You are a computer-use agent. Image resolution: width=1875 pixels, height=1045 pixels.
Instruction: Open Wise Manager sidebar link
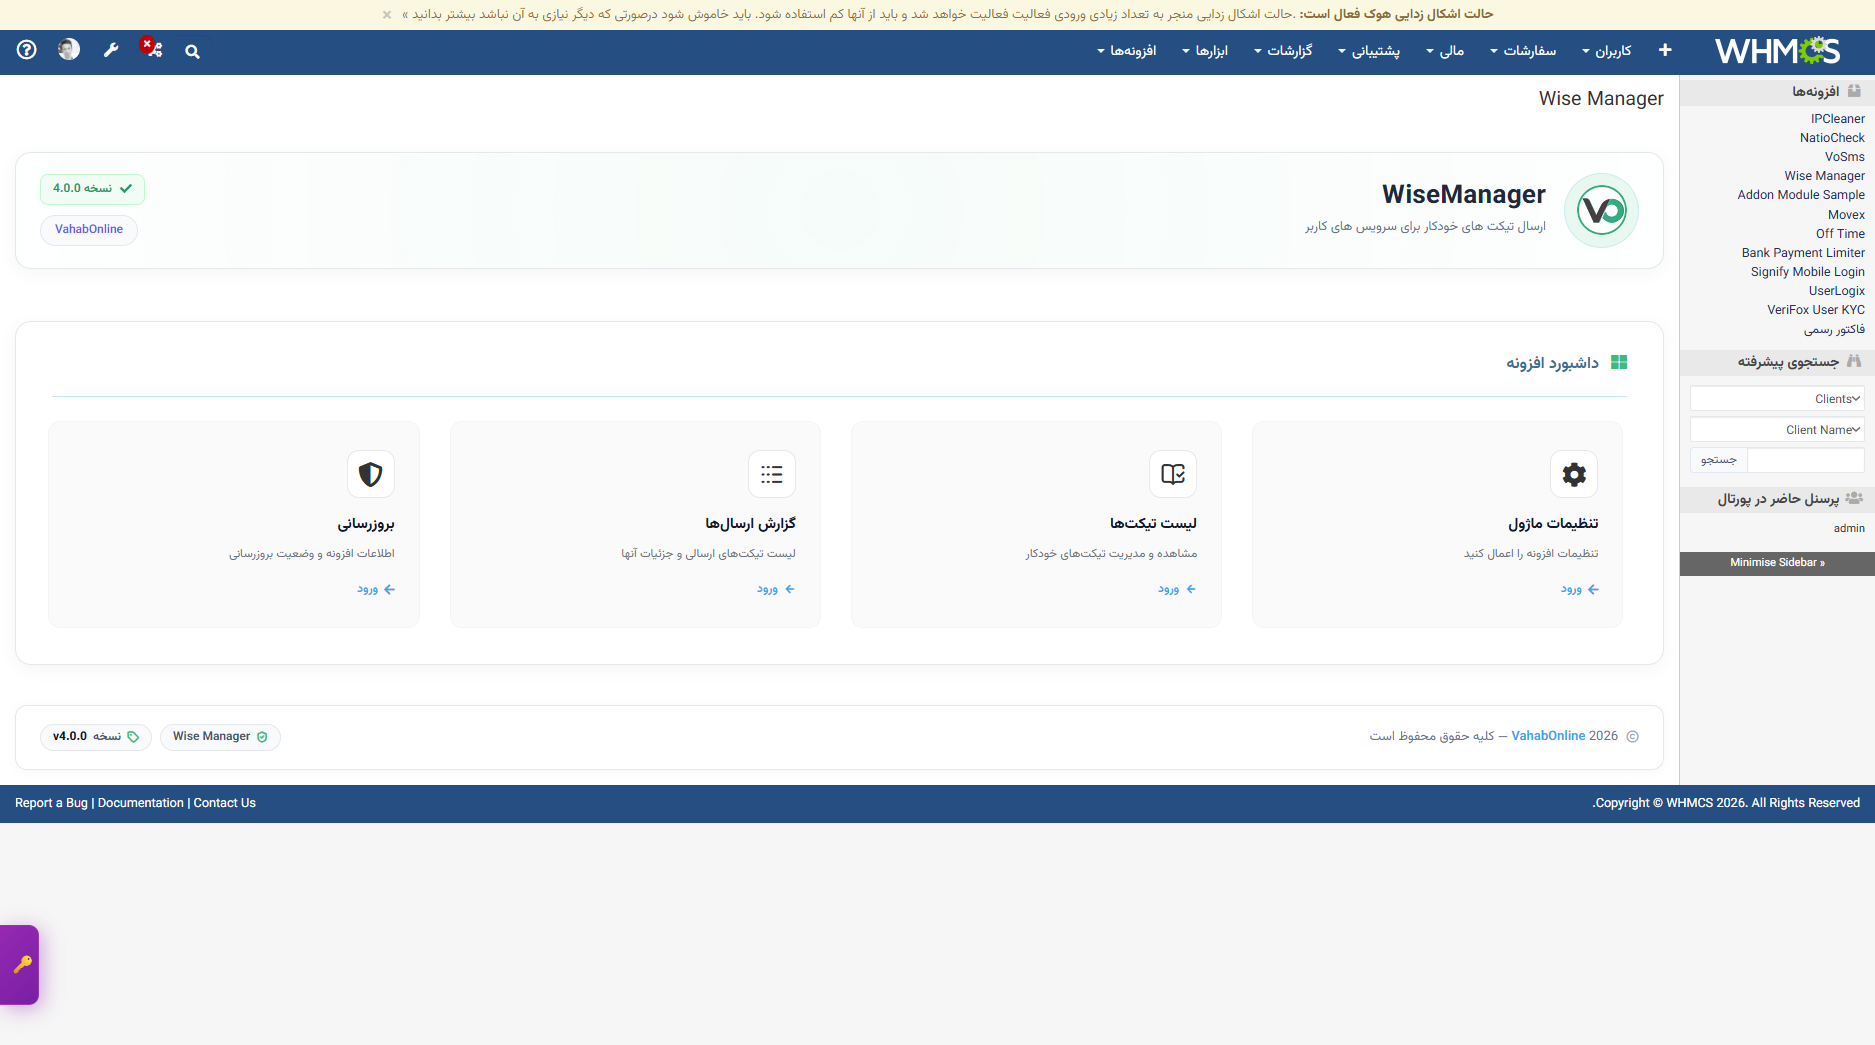pos(1825,176)
